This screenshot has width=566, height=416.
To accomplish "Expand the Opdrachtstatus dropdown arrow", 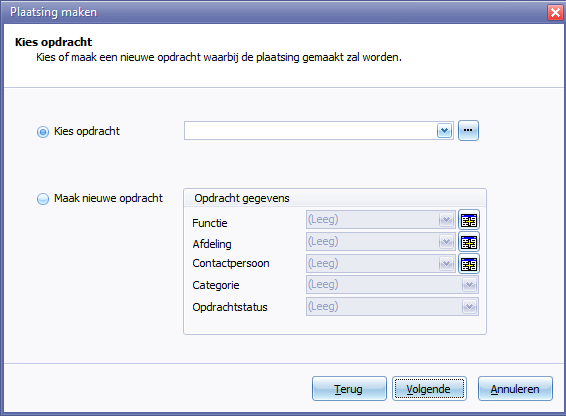I will coord(469,307).
